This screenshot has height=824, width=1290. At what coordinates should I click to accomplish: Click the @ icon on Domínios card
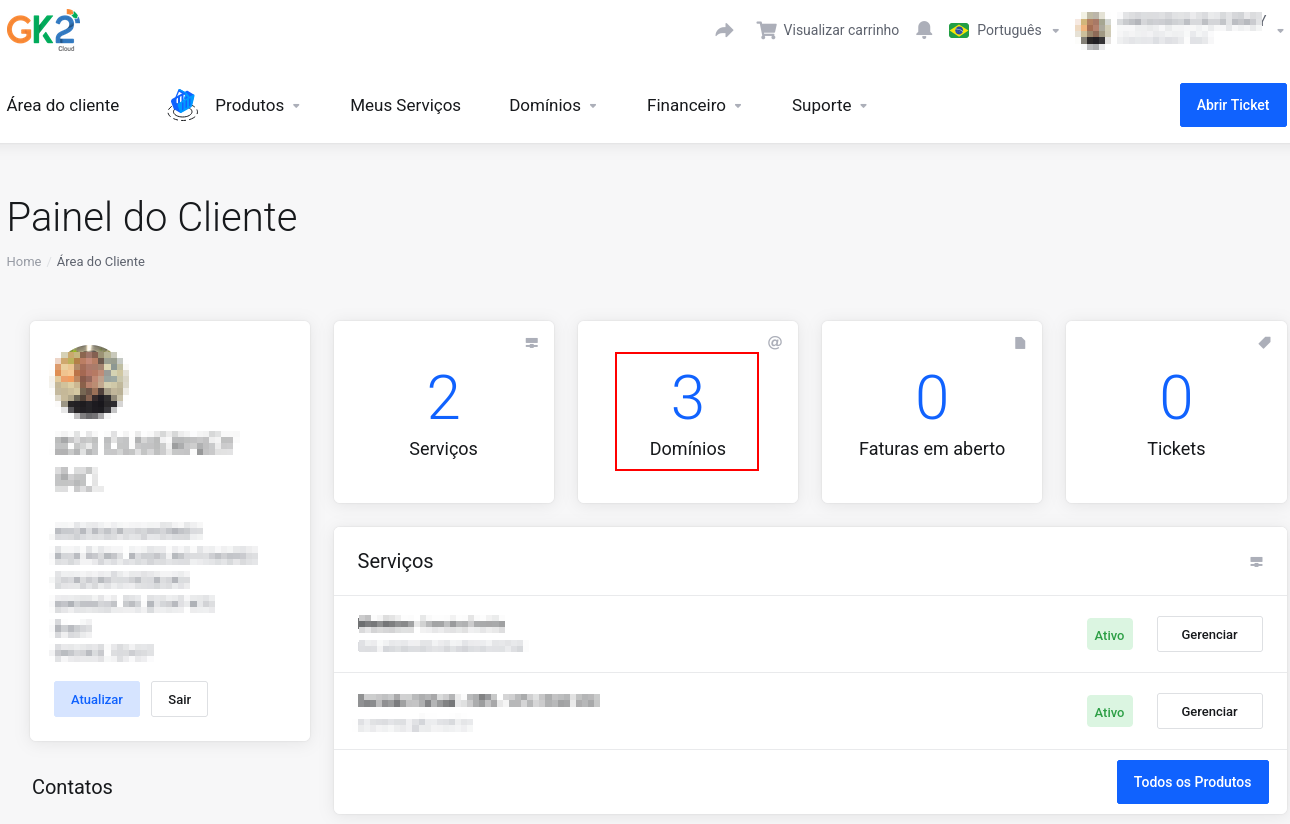click(x=775, y=343)
